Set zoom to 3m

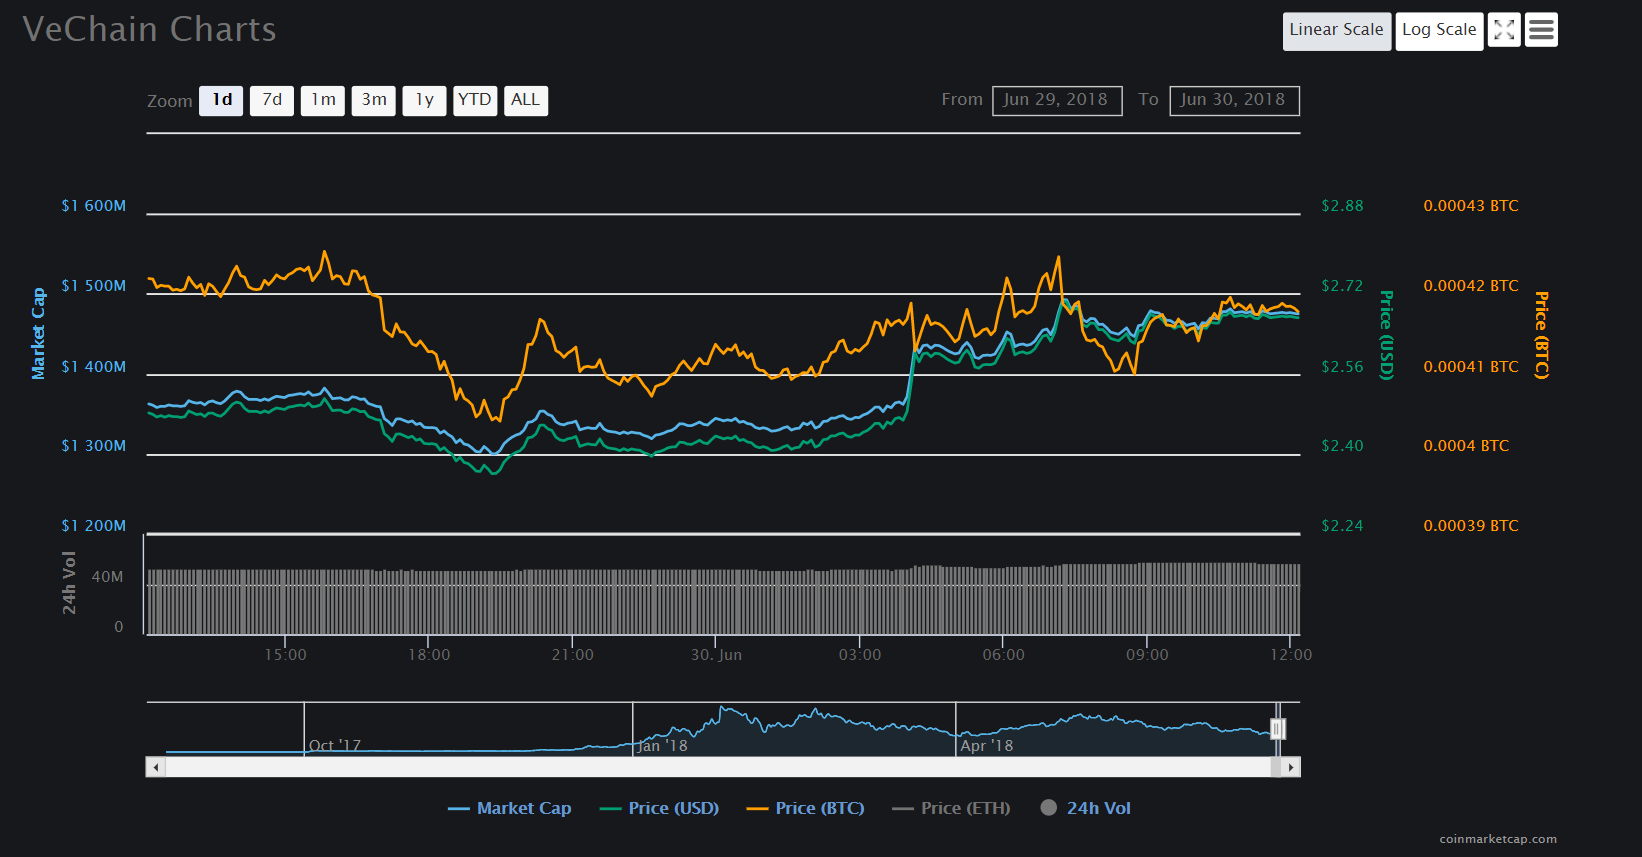point(374,100)
